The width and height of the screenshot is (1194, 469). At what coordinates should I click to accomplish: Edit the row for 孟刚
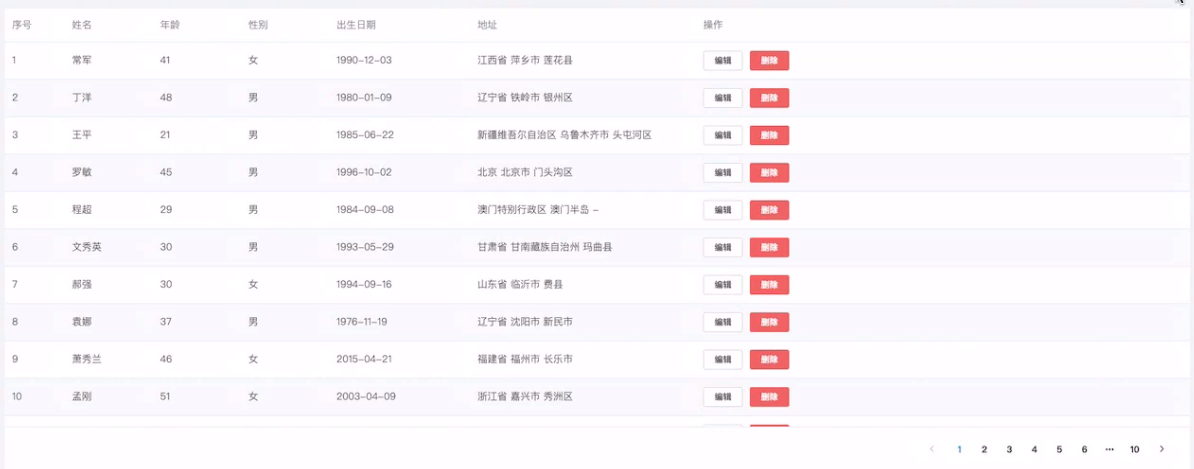coord(723,397)
